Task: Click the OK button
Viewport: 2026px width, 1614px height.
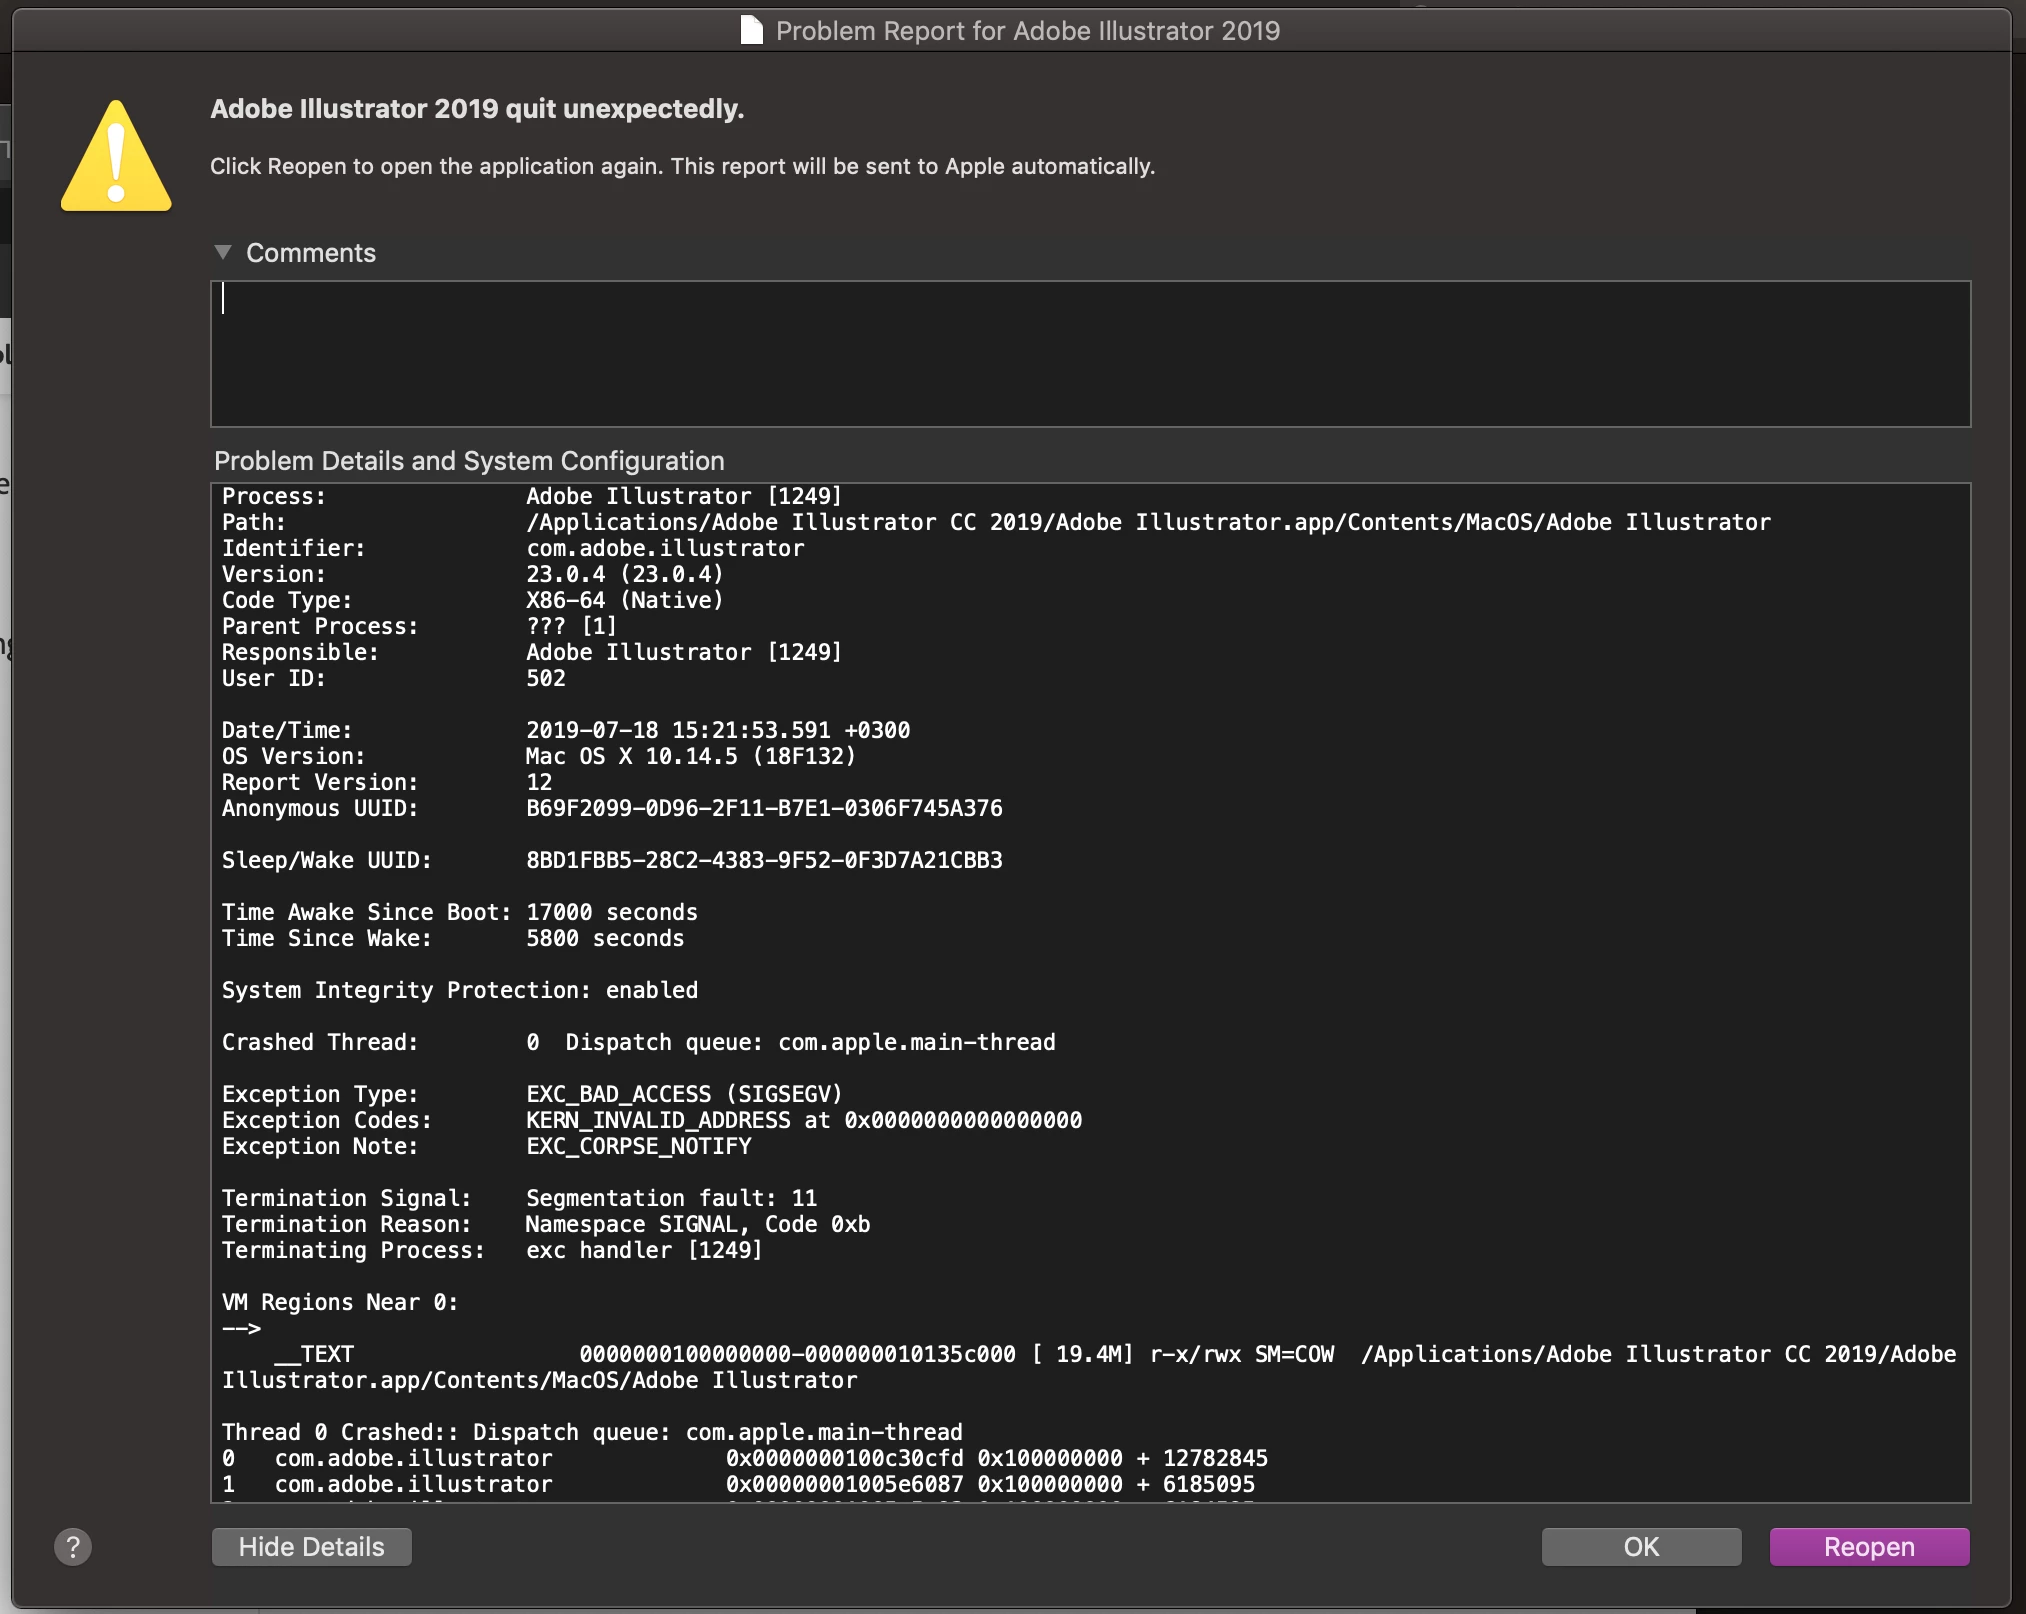Action: point(1640,1546)
